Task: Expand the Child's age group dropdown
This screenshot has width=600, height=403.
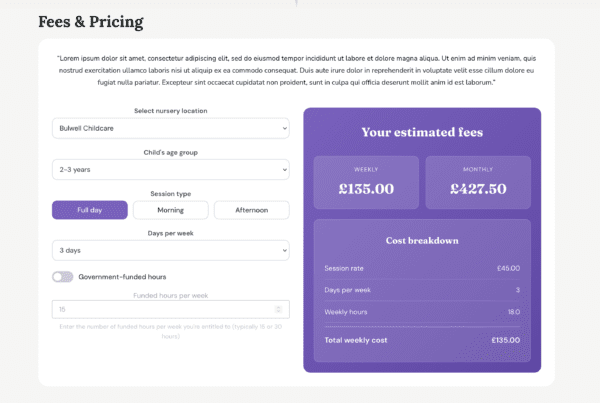Action: pos(170,169)
